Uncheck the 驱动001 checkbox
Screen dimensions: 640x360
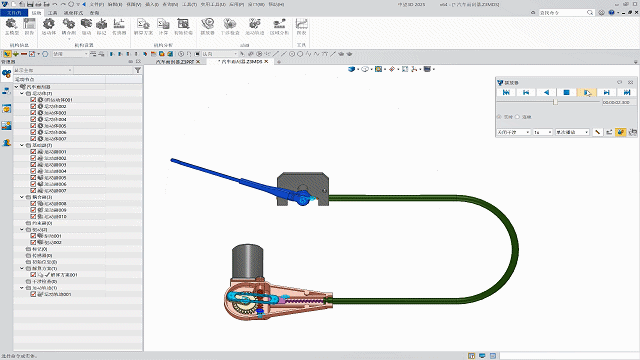[33, 236]
